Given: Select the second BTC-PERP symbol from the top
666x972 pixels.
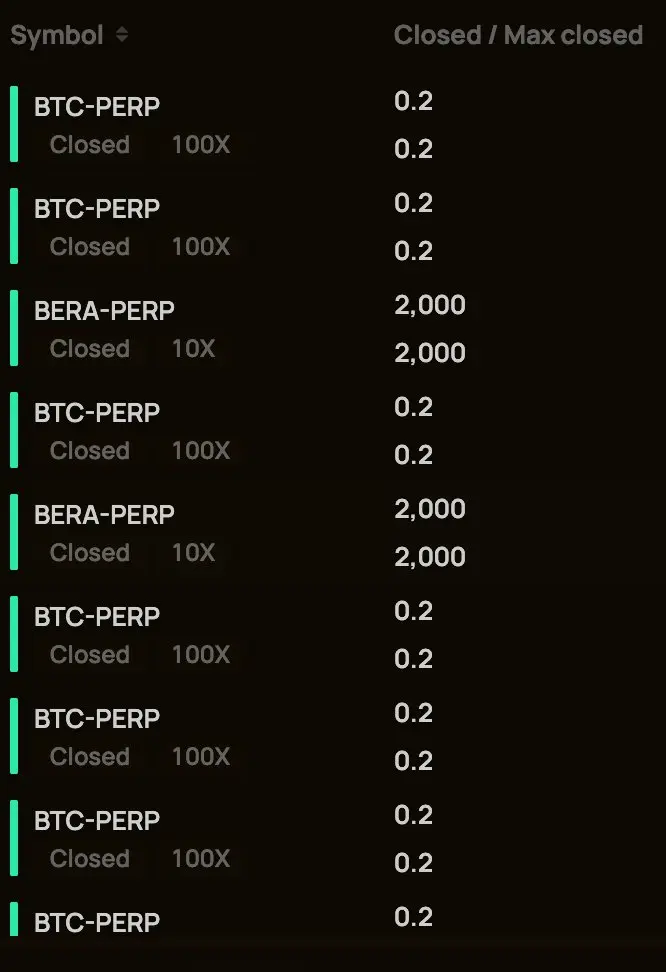Looking at the screenshot, I should click(x=97, y=209).
